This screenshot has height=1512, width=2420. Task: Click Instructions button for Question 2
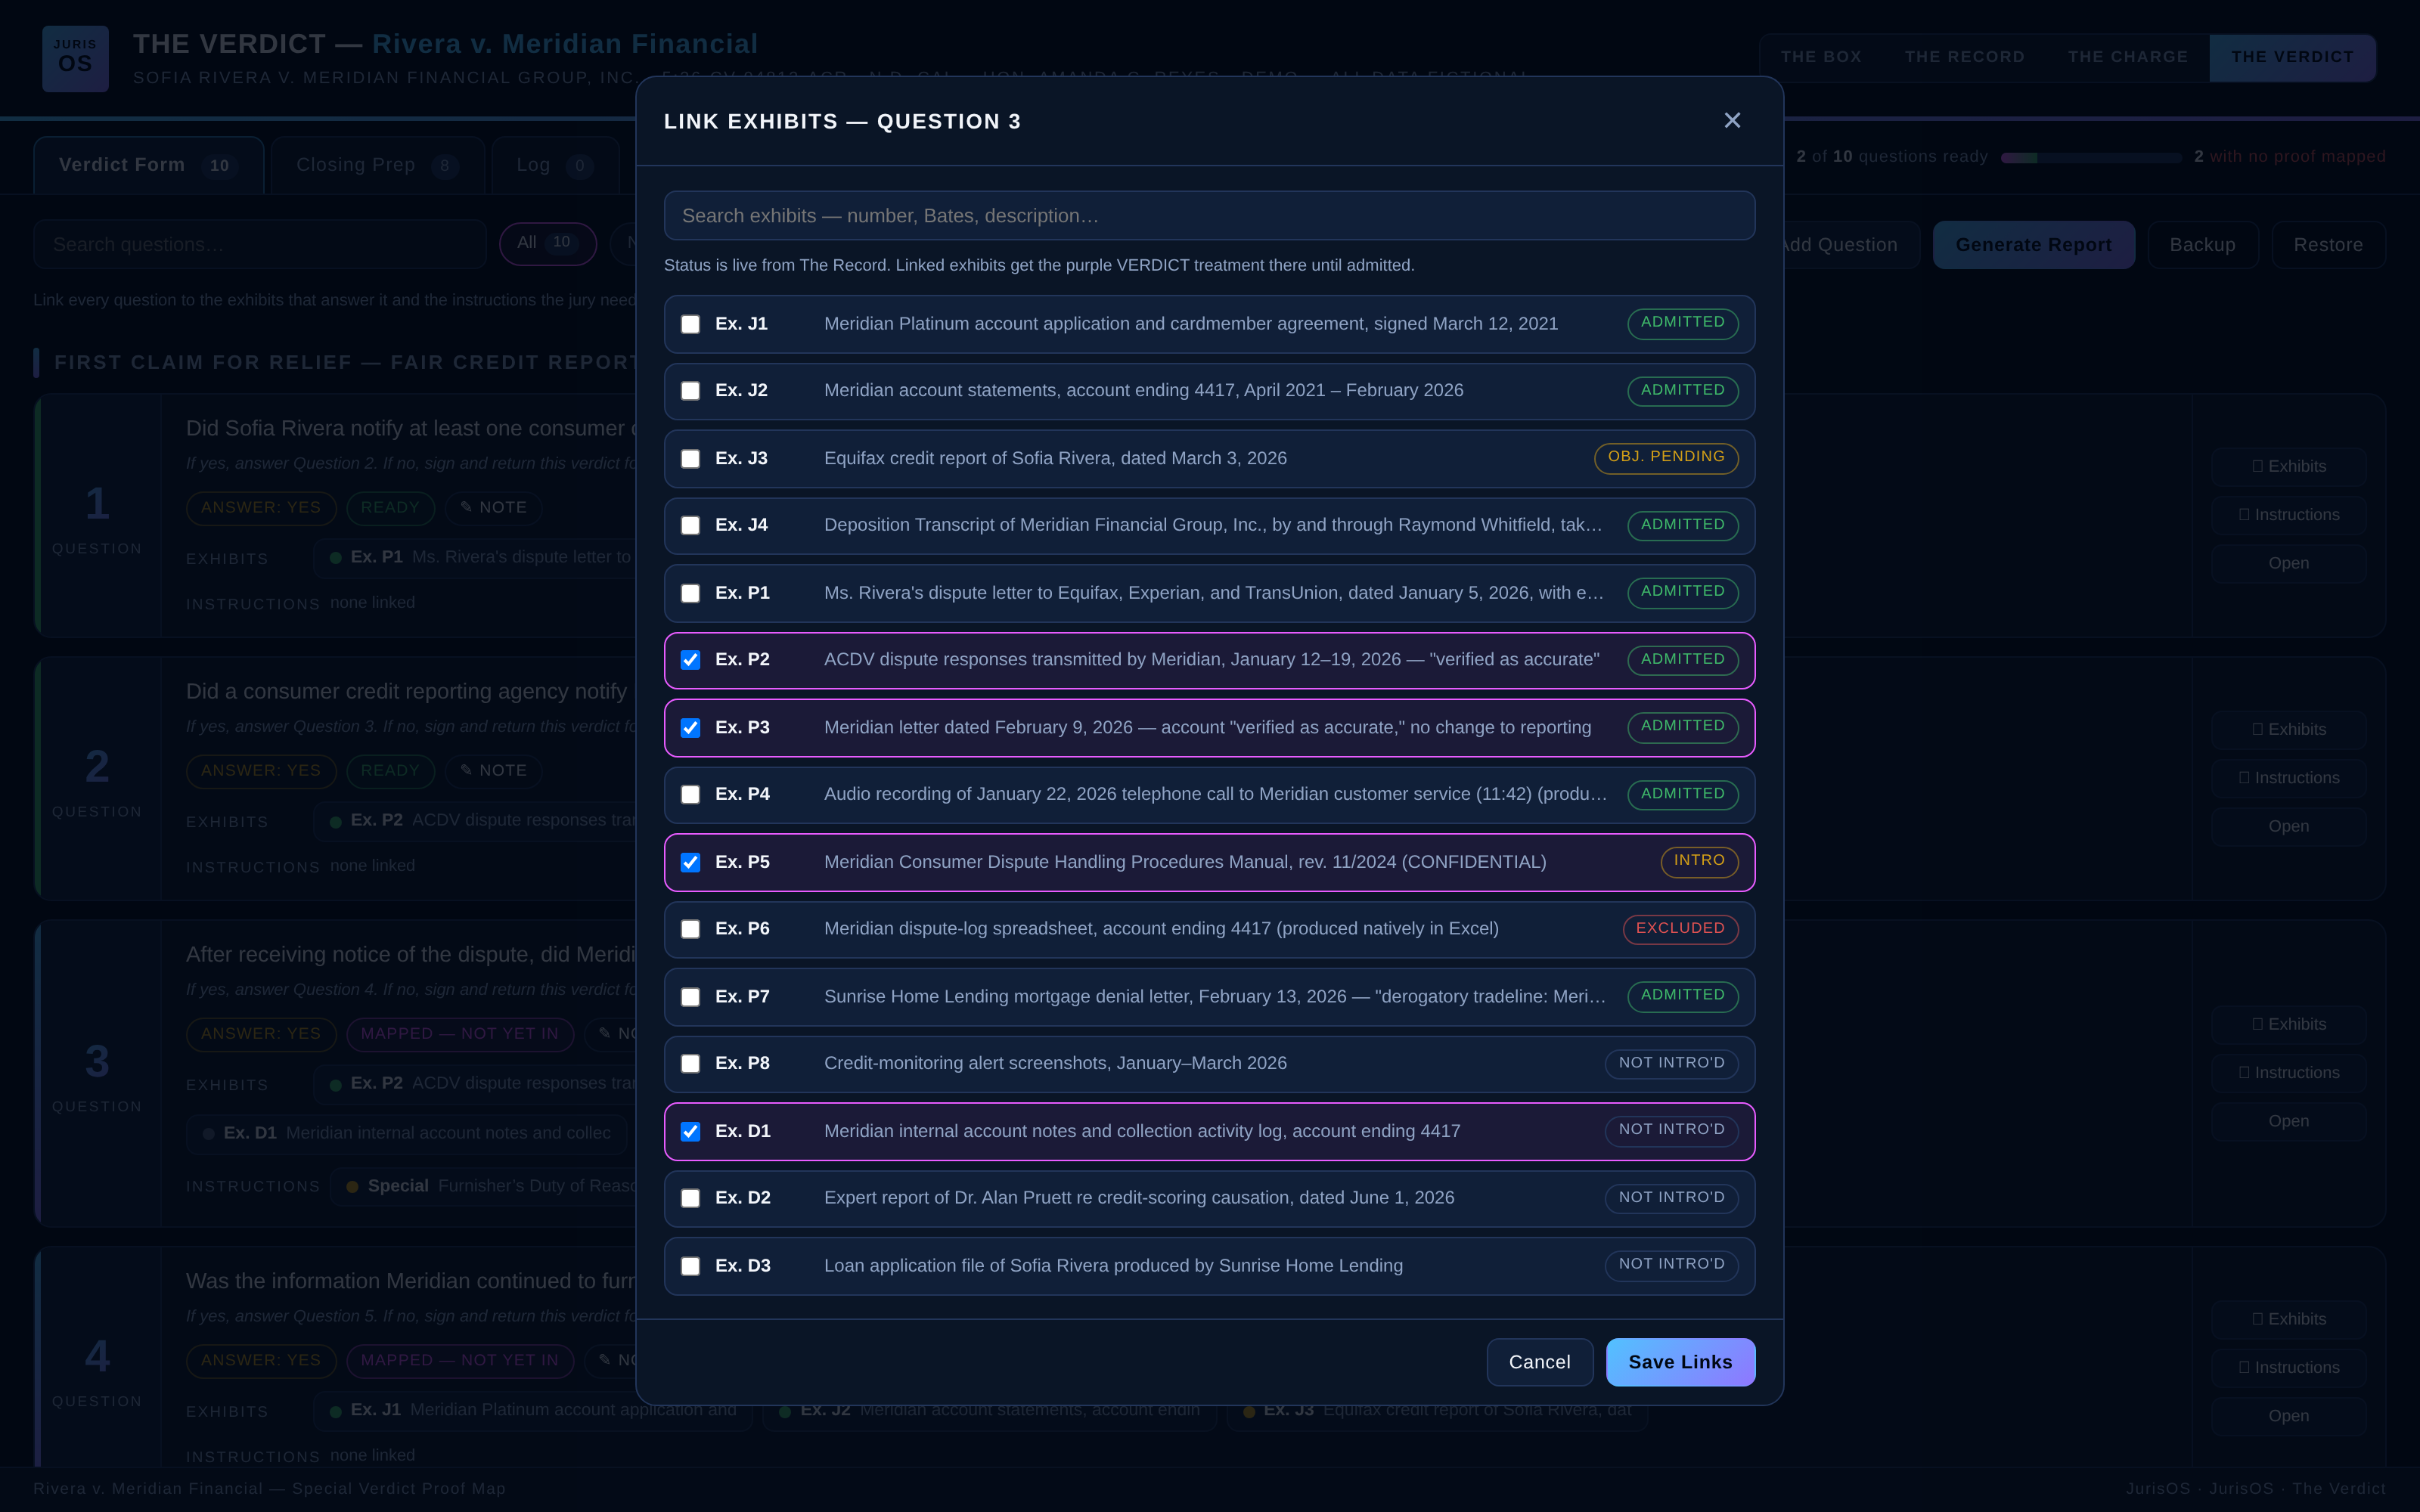click(2288, 778)
